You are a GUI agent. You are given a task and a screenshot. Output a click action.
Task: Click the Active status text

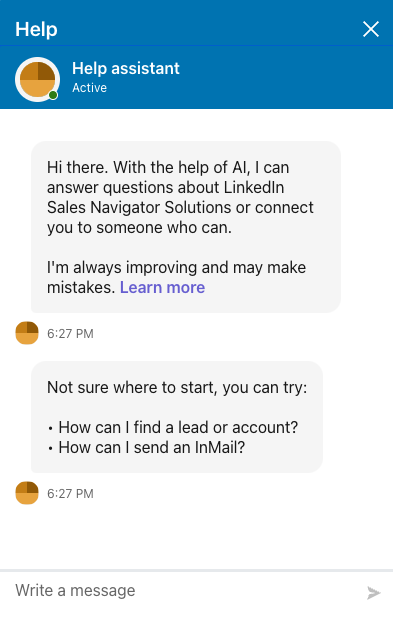[x=90, y=88]
